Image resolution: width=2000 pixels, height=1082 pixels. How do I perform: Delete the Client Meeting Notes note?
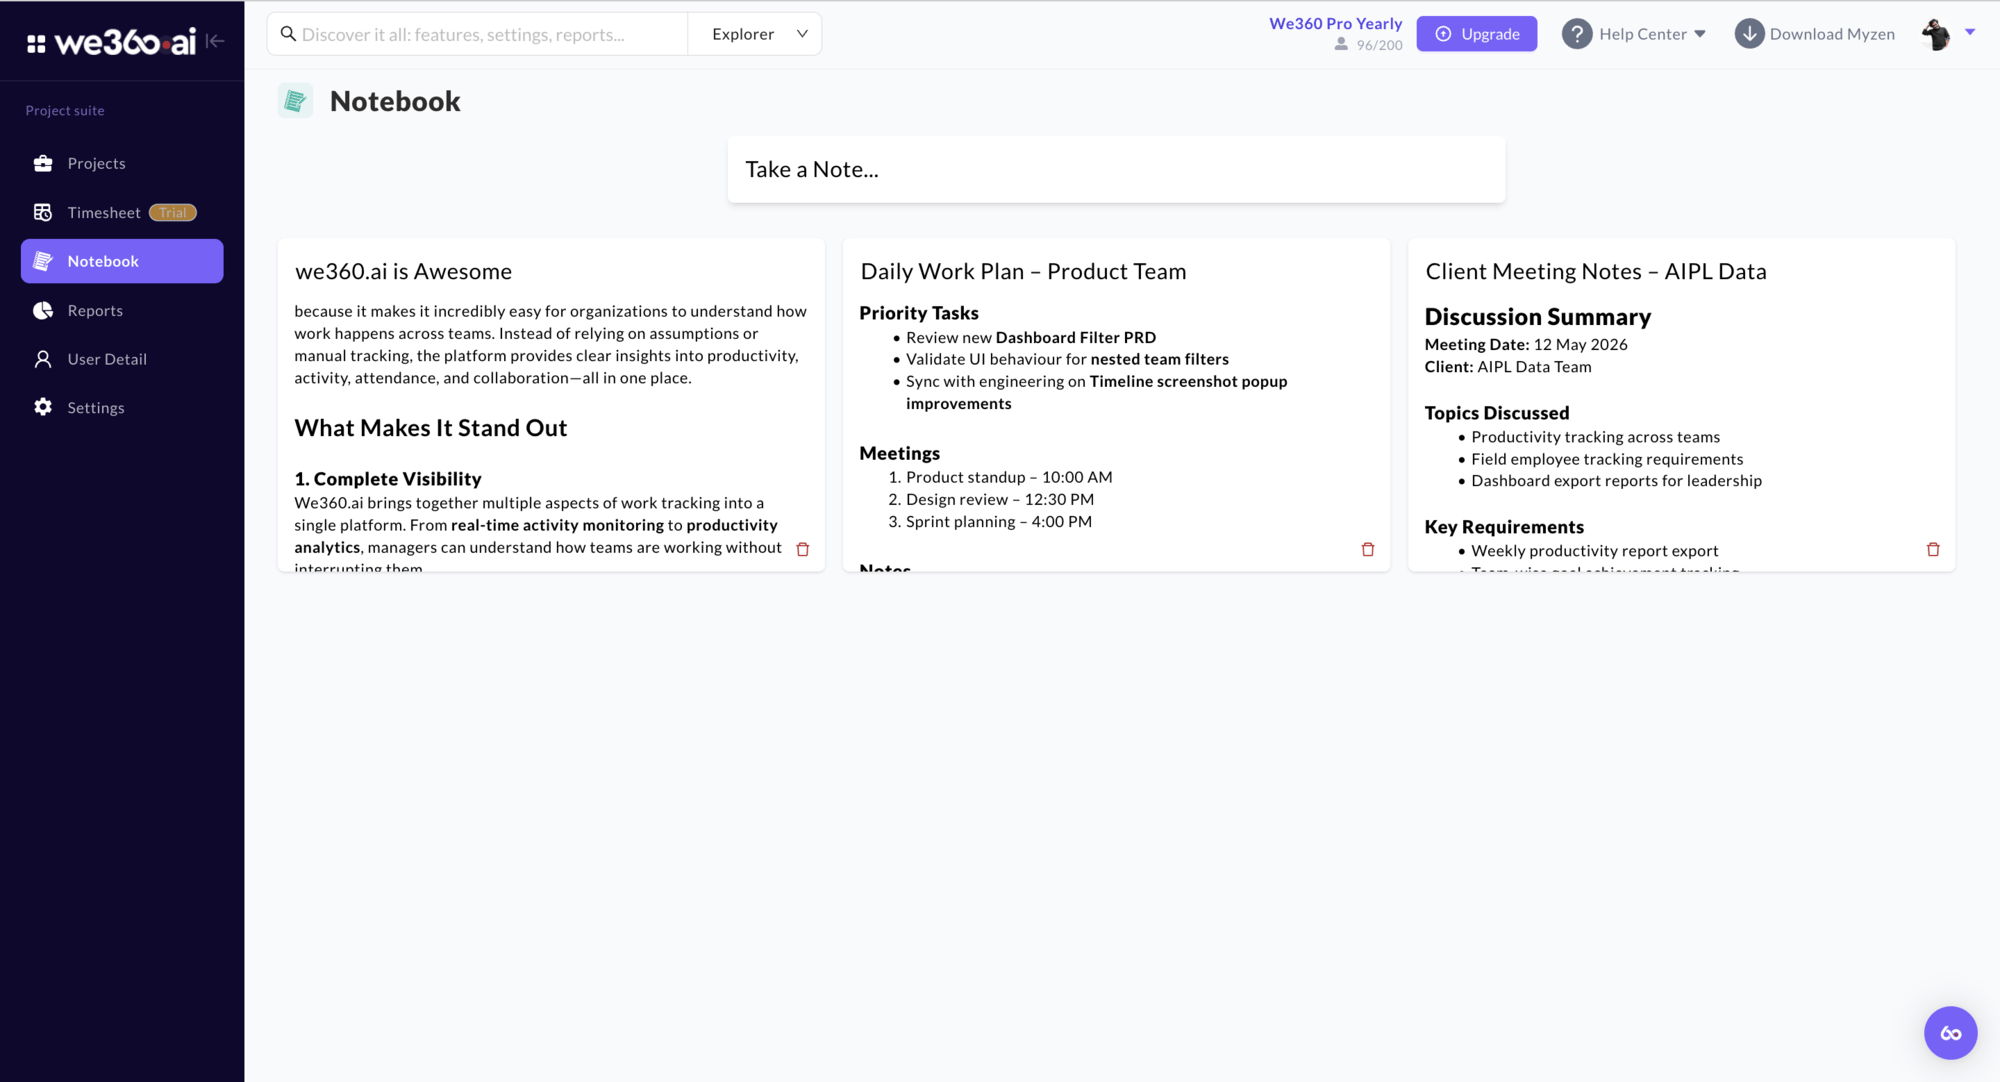(x=1933, y=549)
